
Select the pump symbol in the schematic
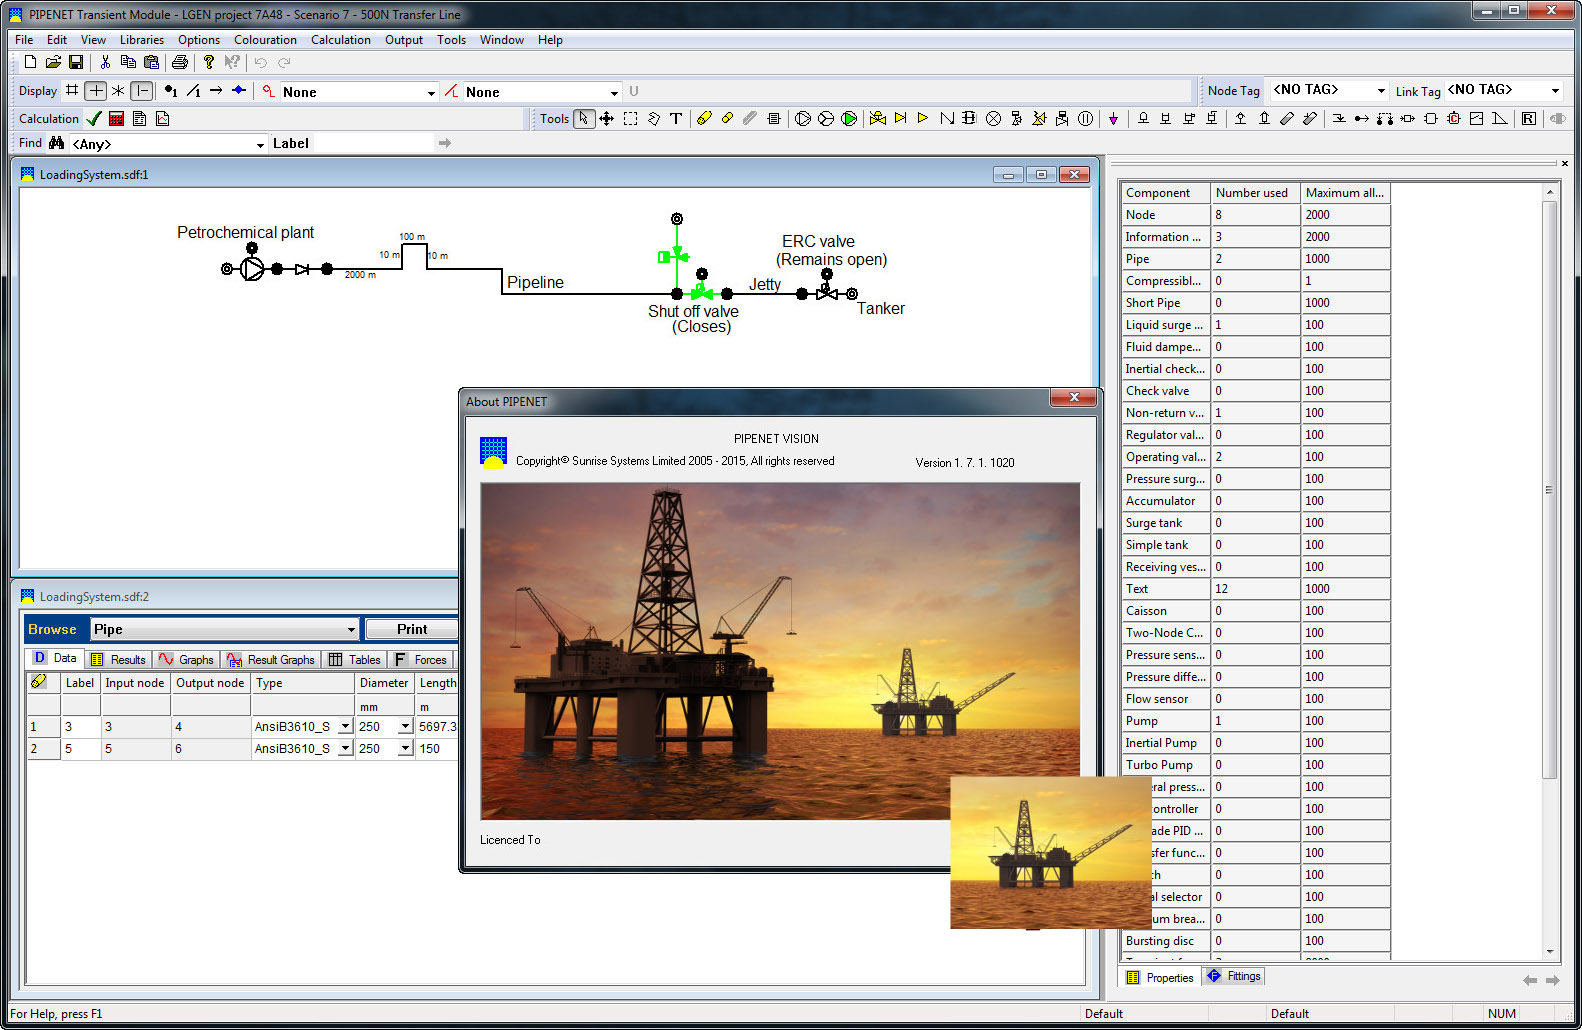pyautogui.click(x=252, y=269)
